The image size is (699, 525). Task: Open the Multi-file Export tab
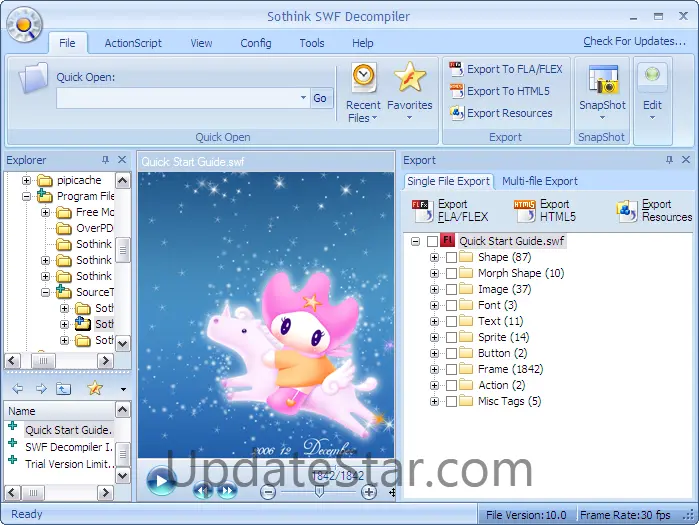click(x=539, y=181)
